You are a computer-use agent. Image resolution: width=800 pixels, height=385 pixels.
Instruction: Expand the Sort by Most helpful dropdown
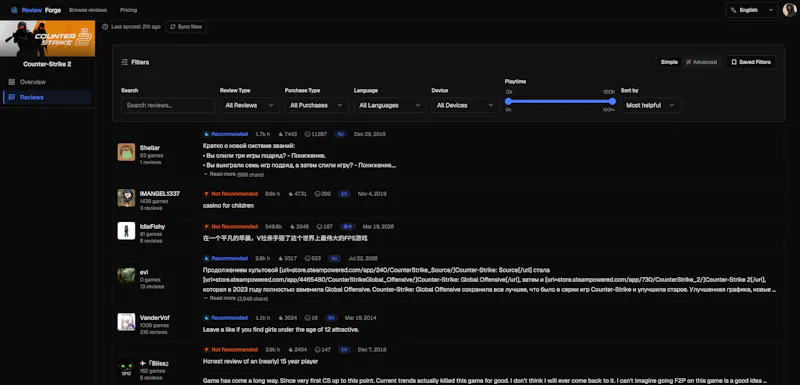point(650,106)
